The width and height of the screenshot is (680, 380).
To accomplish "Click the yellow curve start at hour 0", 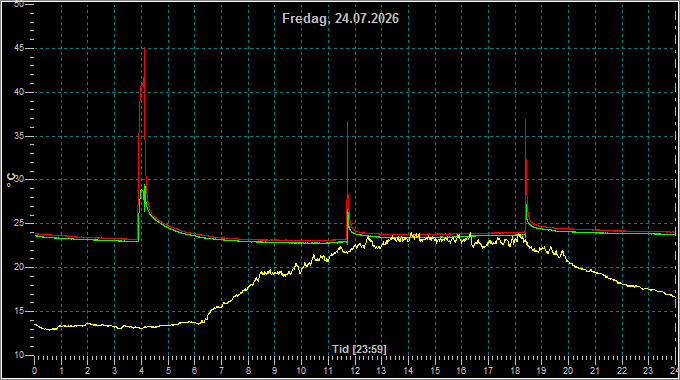I will pyautogui.click(x=35, y=324).
